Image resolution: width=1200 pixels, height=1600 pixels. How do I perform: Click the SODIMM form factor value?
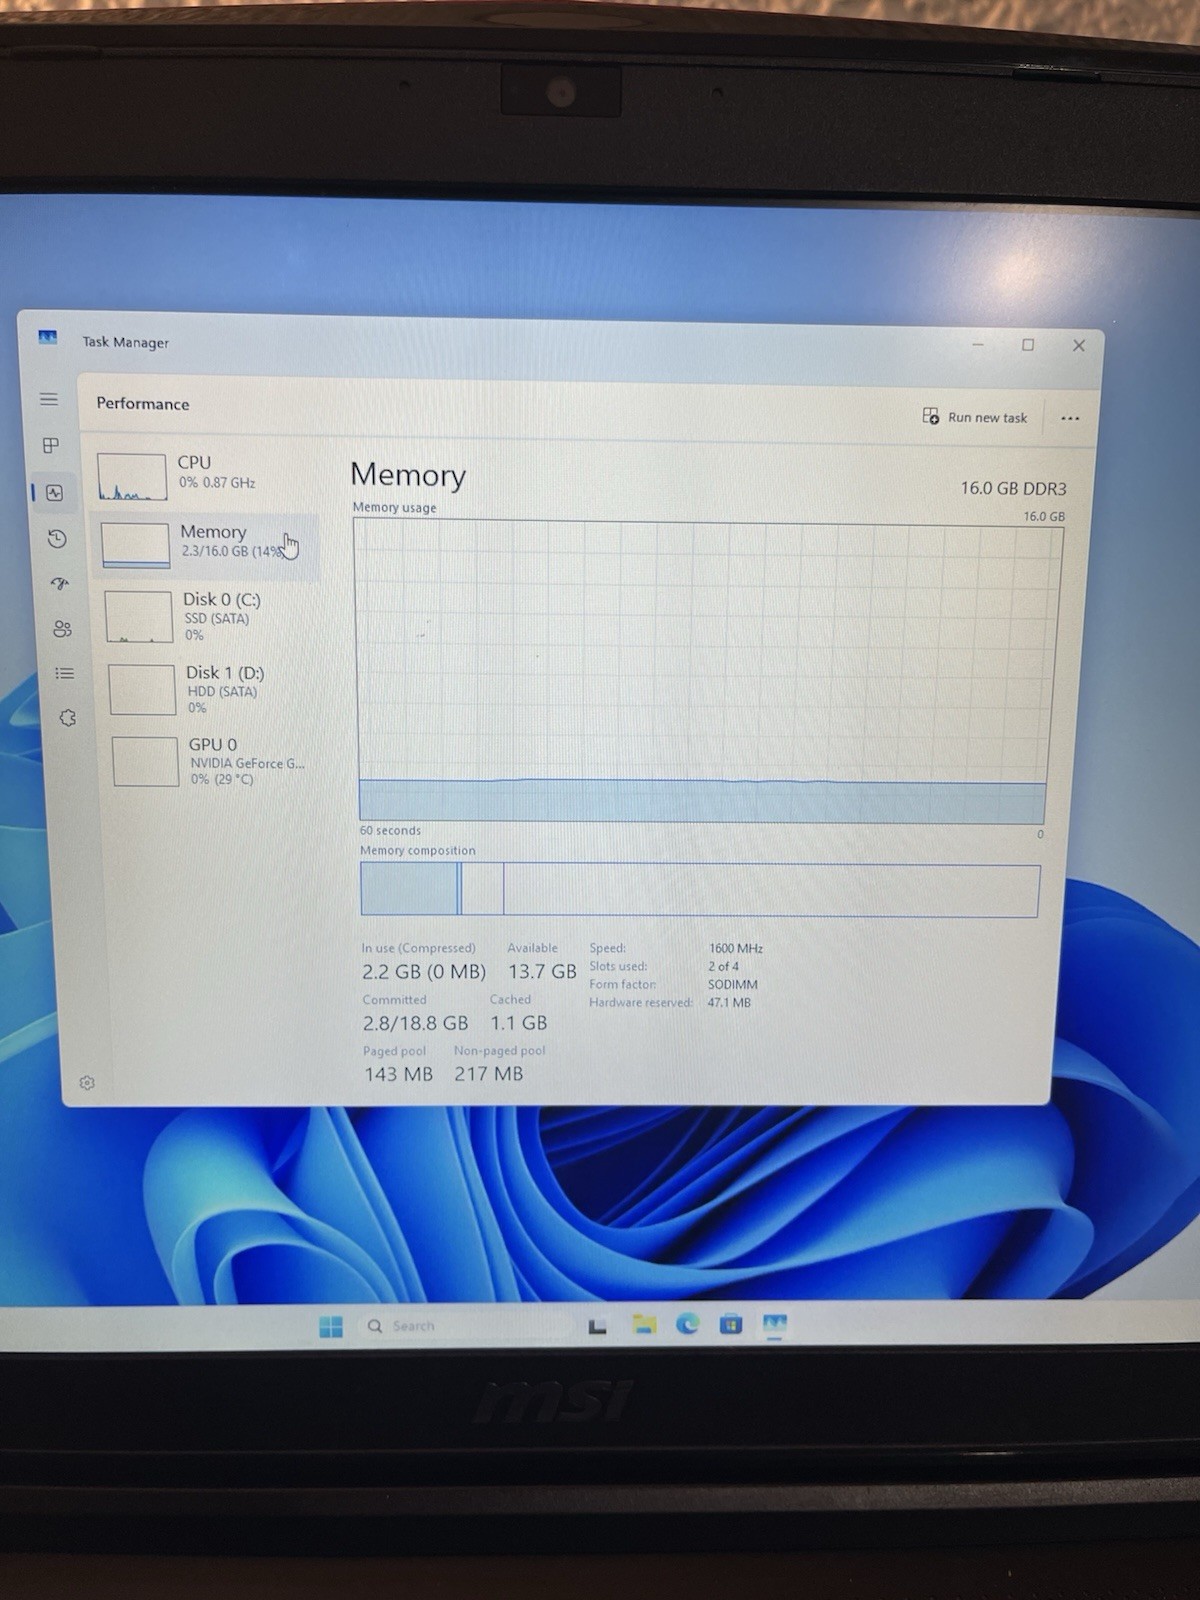tap(733, 984)
